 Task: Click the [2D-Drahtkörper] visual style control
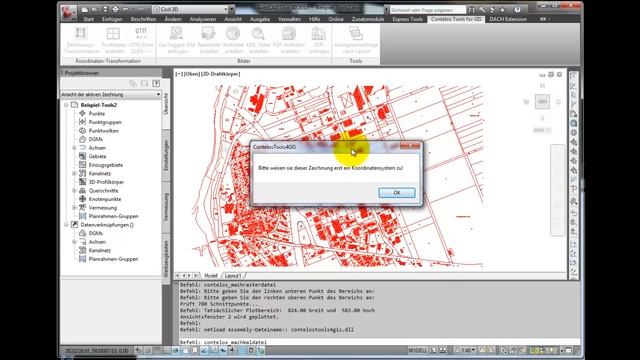[x=220, y=74]
